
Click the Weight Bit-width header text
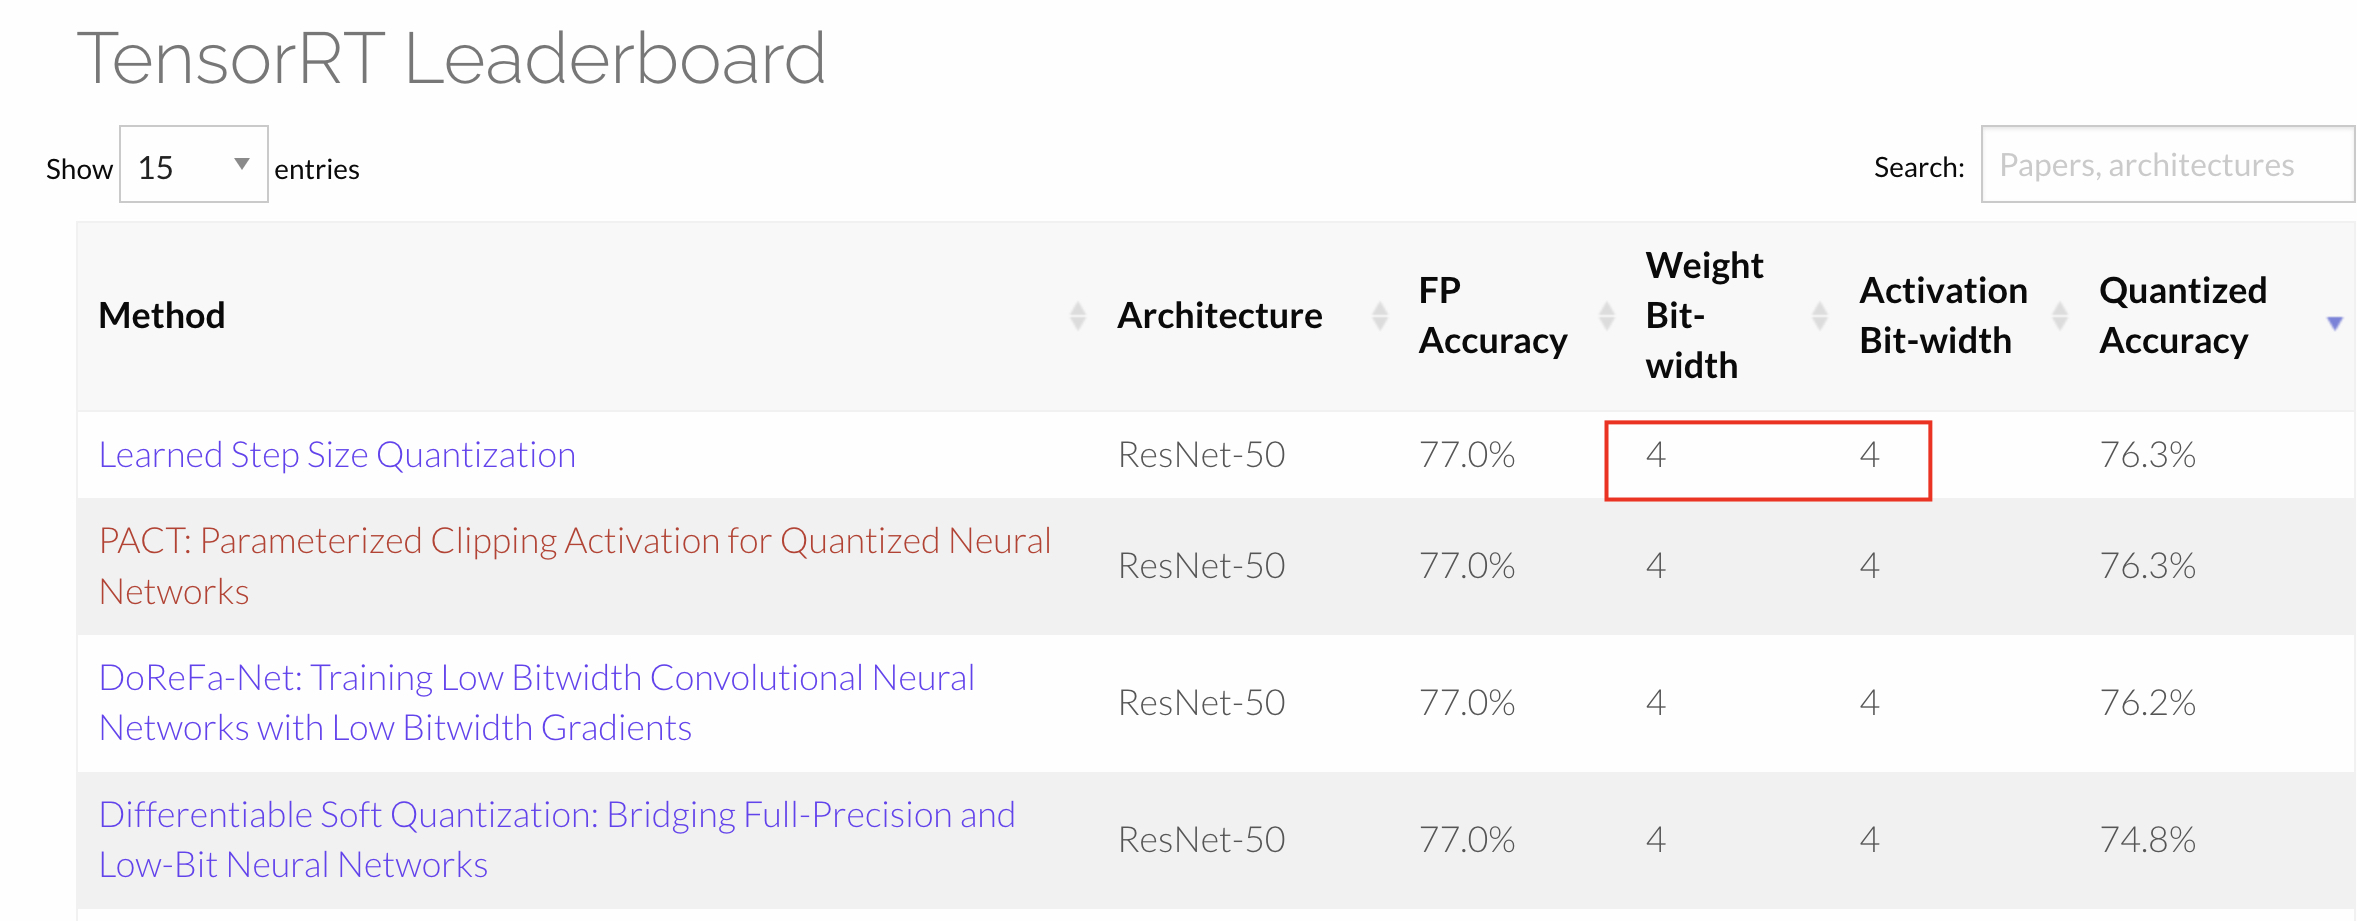(x=1704, y=316)
